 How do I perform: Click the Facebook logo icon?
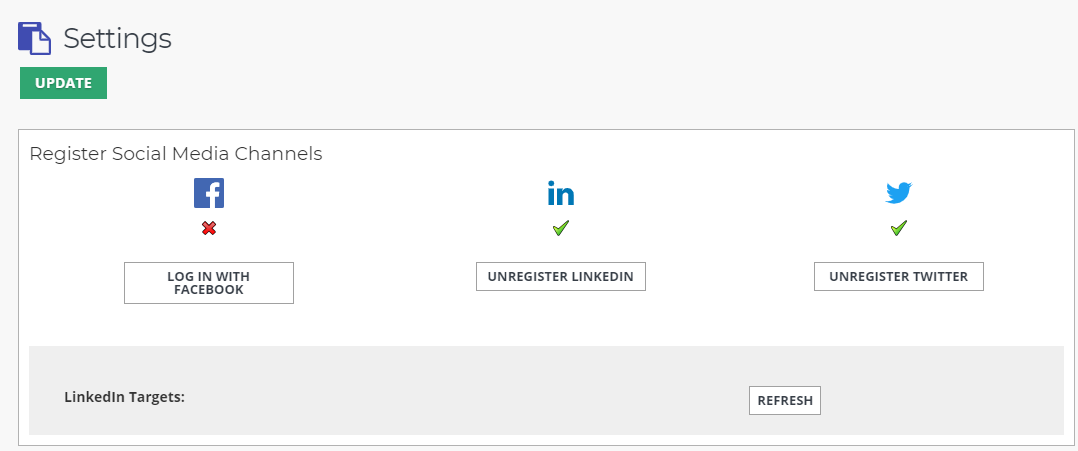[209, 193]
